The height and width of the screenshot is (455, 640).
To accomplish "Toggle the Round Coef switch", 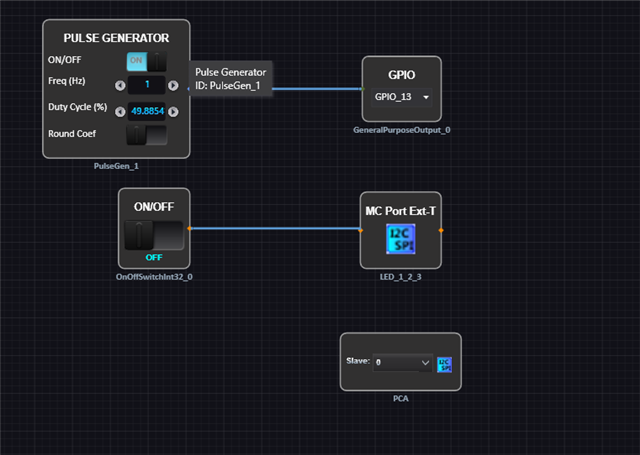I will point(147,135).
